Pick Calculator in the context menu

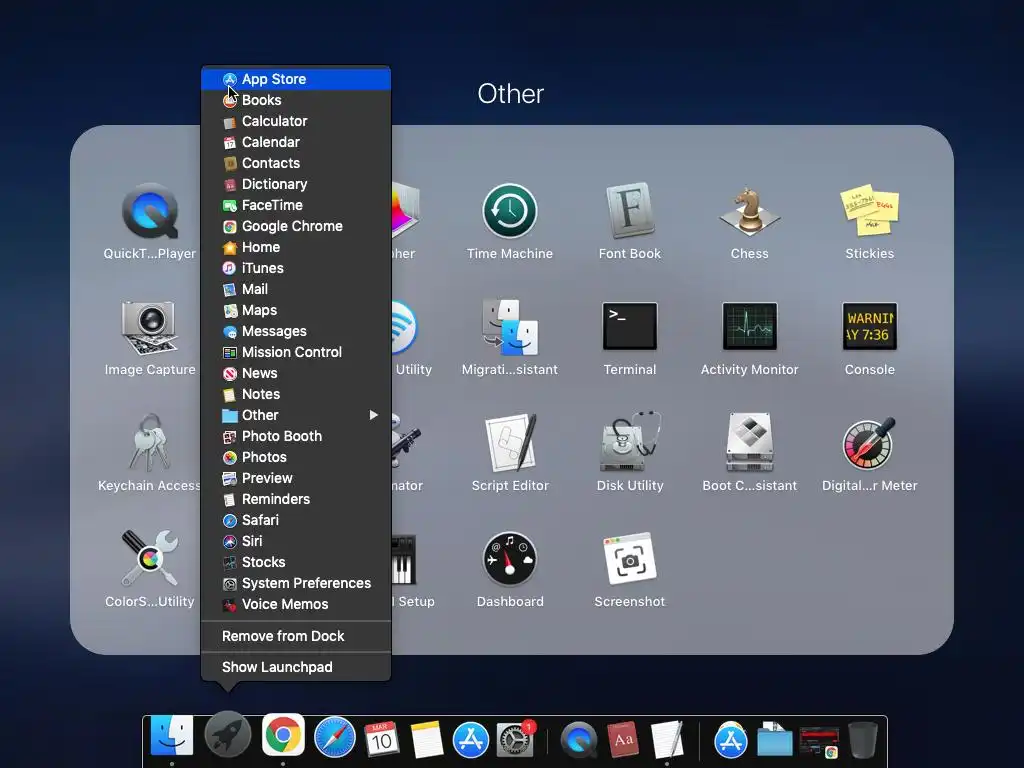point(296,121)
